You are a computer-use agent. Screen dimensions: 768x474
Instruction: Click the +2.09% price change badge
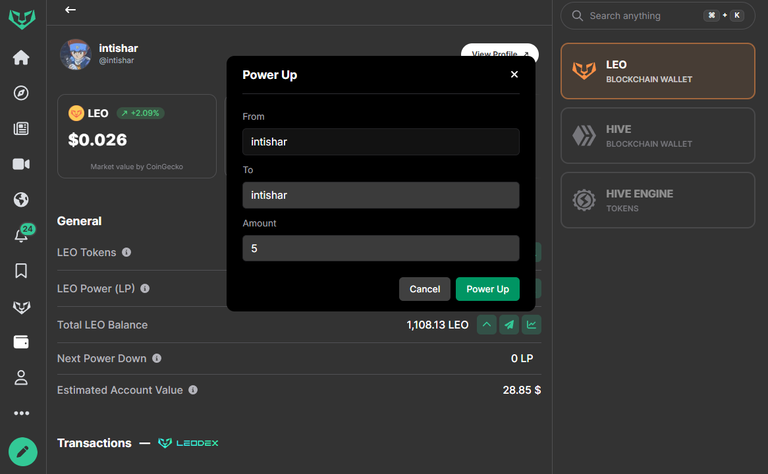(x=141, y=113)
